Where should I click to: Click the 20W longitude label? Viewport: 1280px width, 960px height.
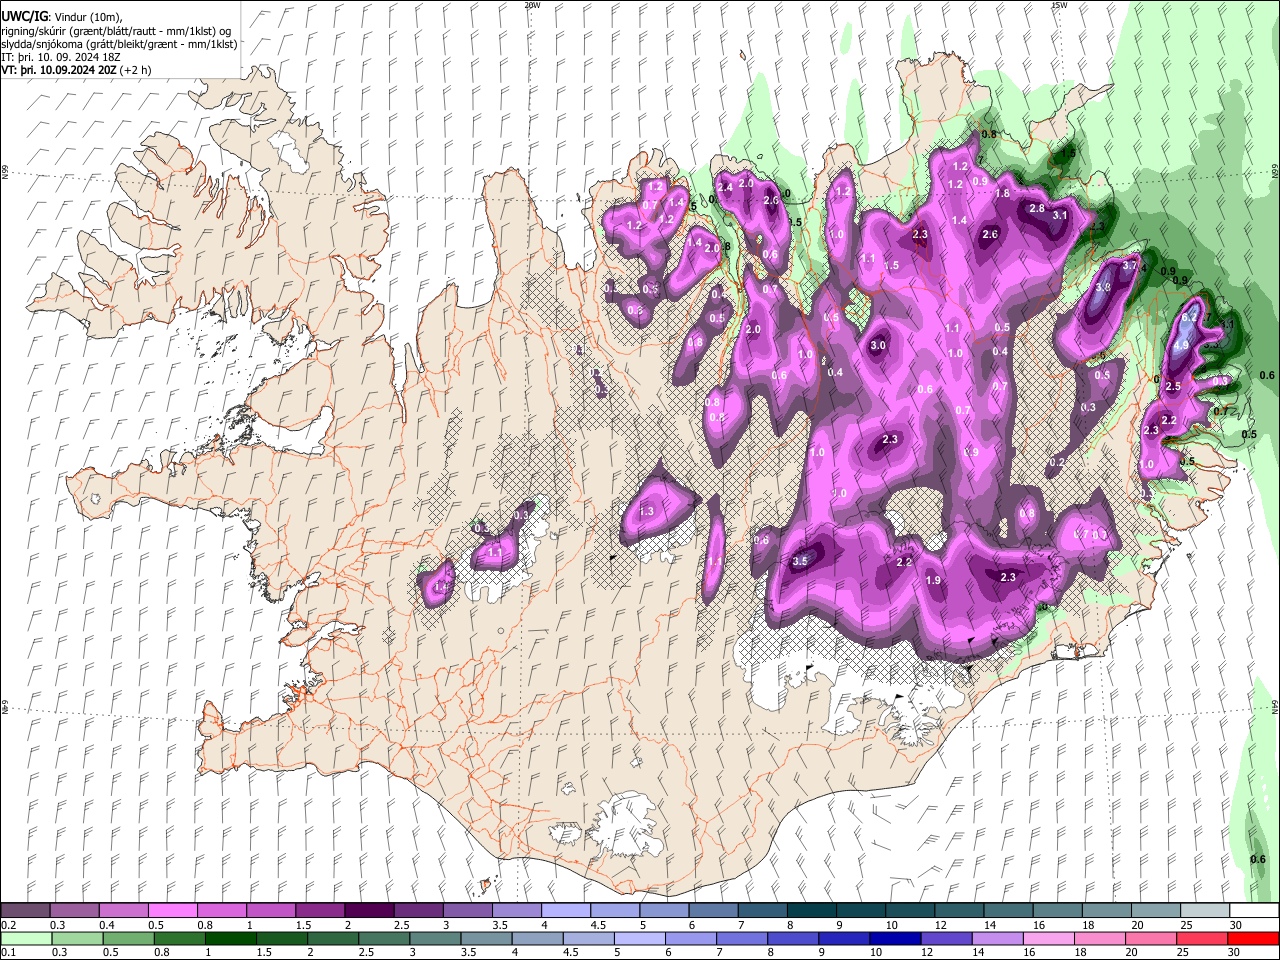tap(532, 5)
